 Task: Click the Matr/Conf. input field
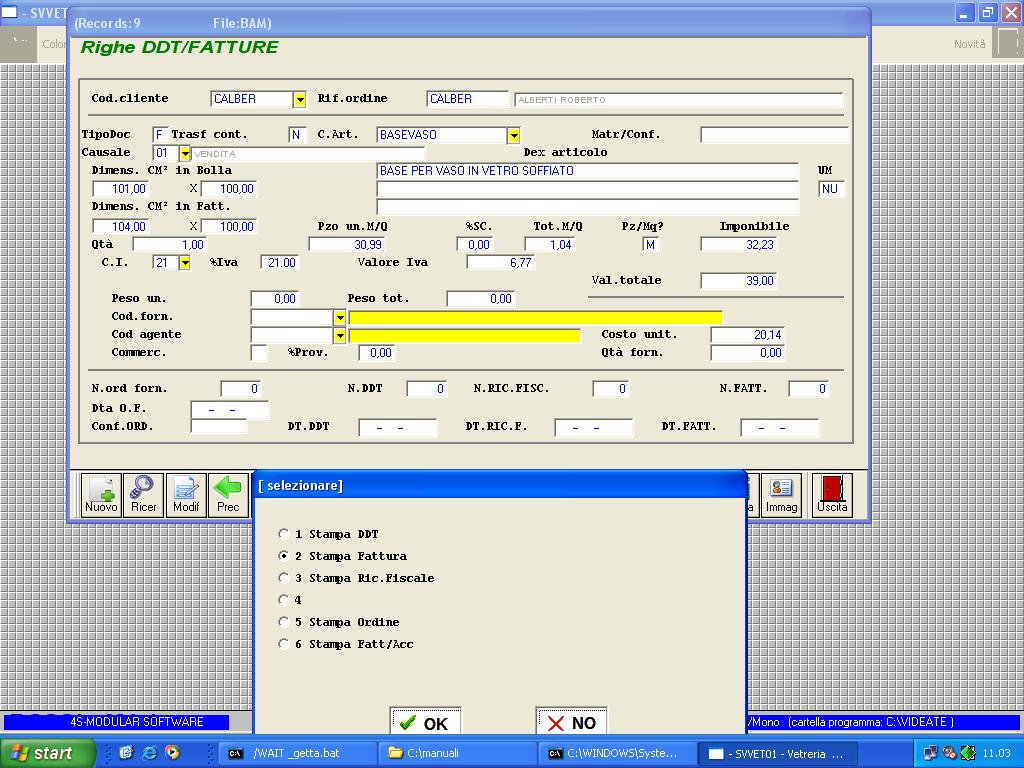[x=774, y=135]
